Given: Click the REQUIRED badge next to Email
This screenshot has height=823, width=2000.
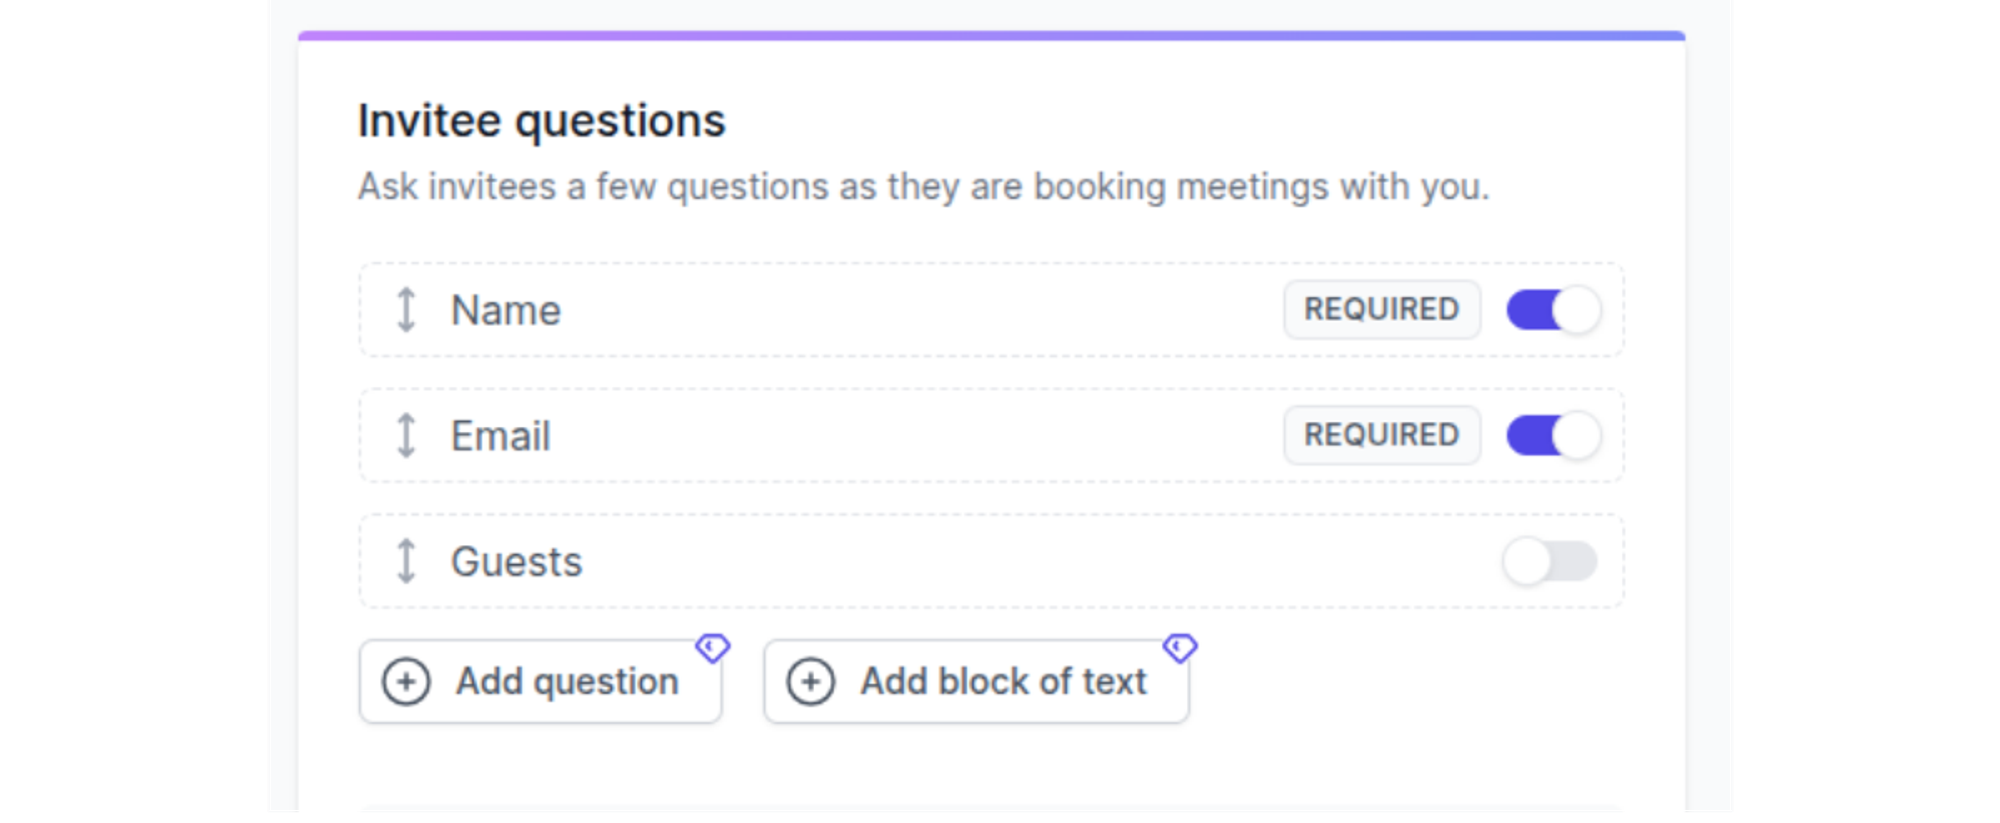Looking at the screenshot, I should (1381, 436).
